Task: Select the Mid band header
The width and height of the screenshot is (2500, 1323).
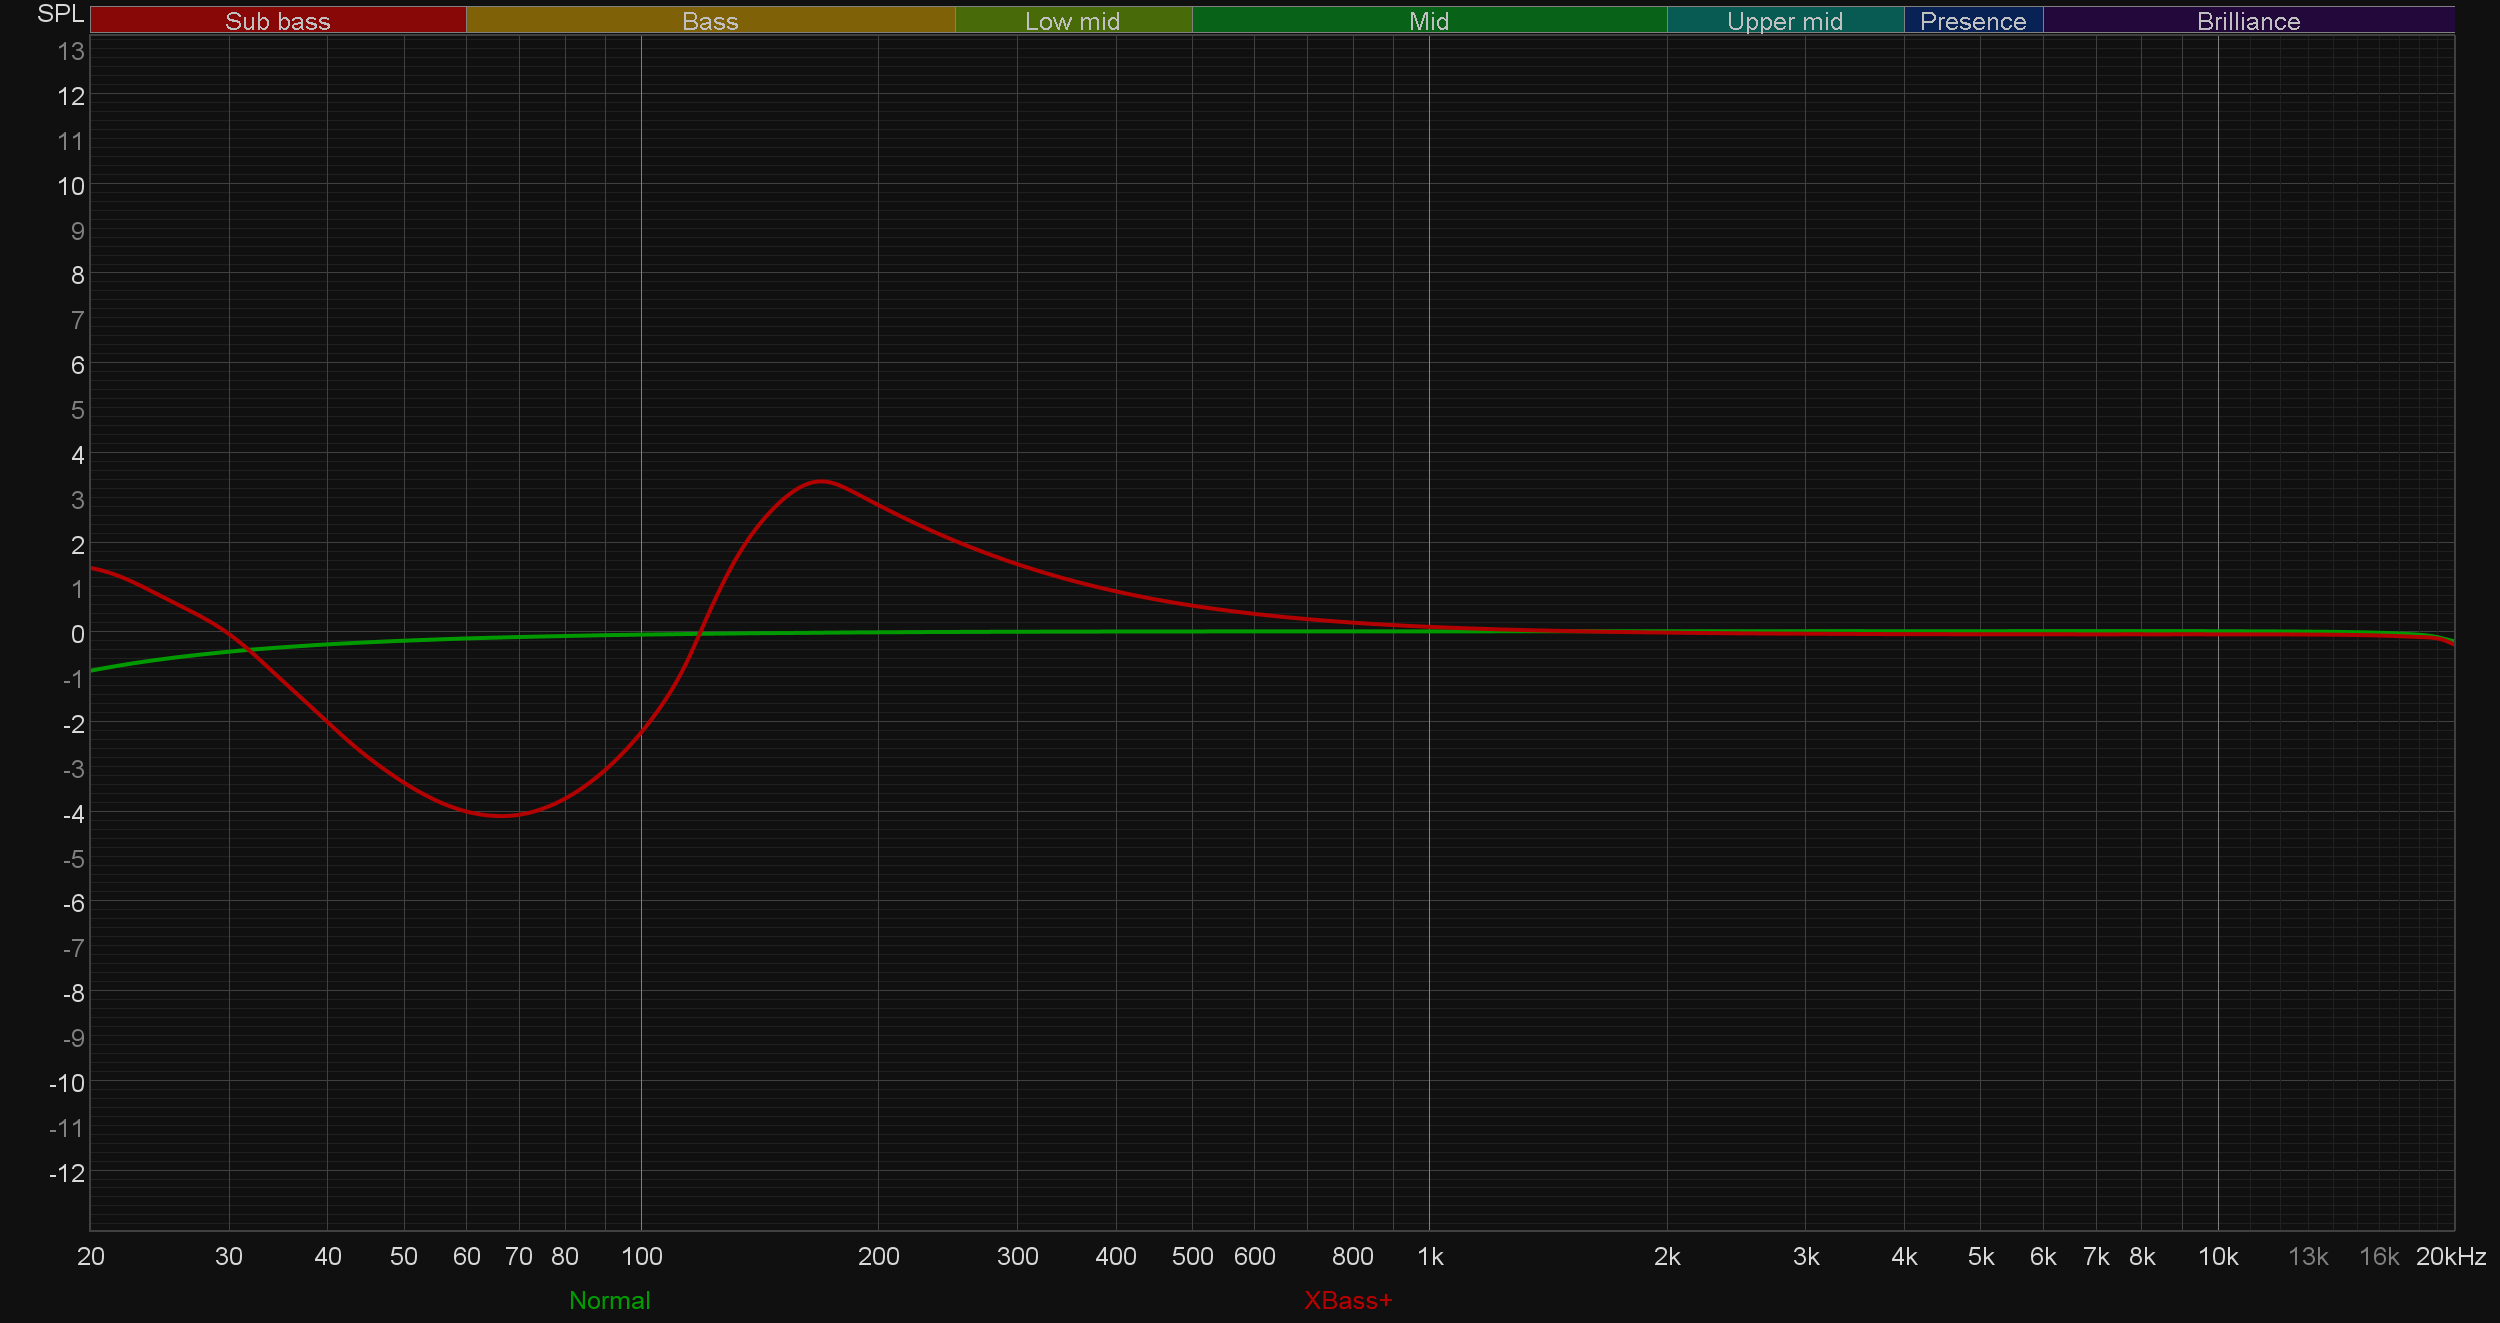Action: point(1428,21)
